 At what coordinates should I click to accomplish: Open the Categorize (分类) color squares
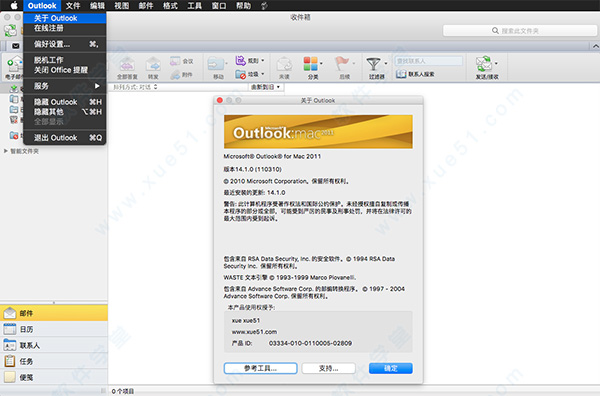(310, 64)
